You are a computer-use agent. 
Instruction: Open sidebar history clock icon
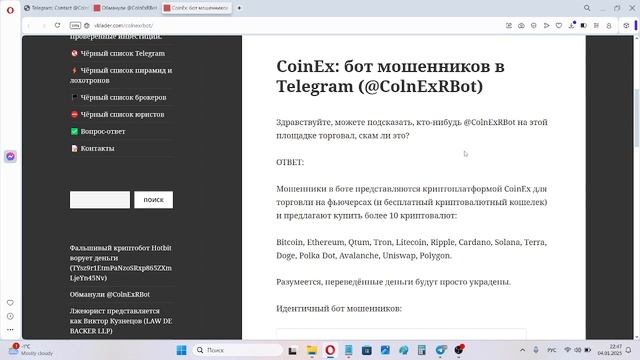[x=10, y=316]
